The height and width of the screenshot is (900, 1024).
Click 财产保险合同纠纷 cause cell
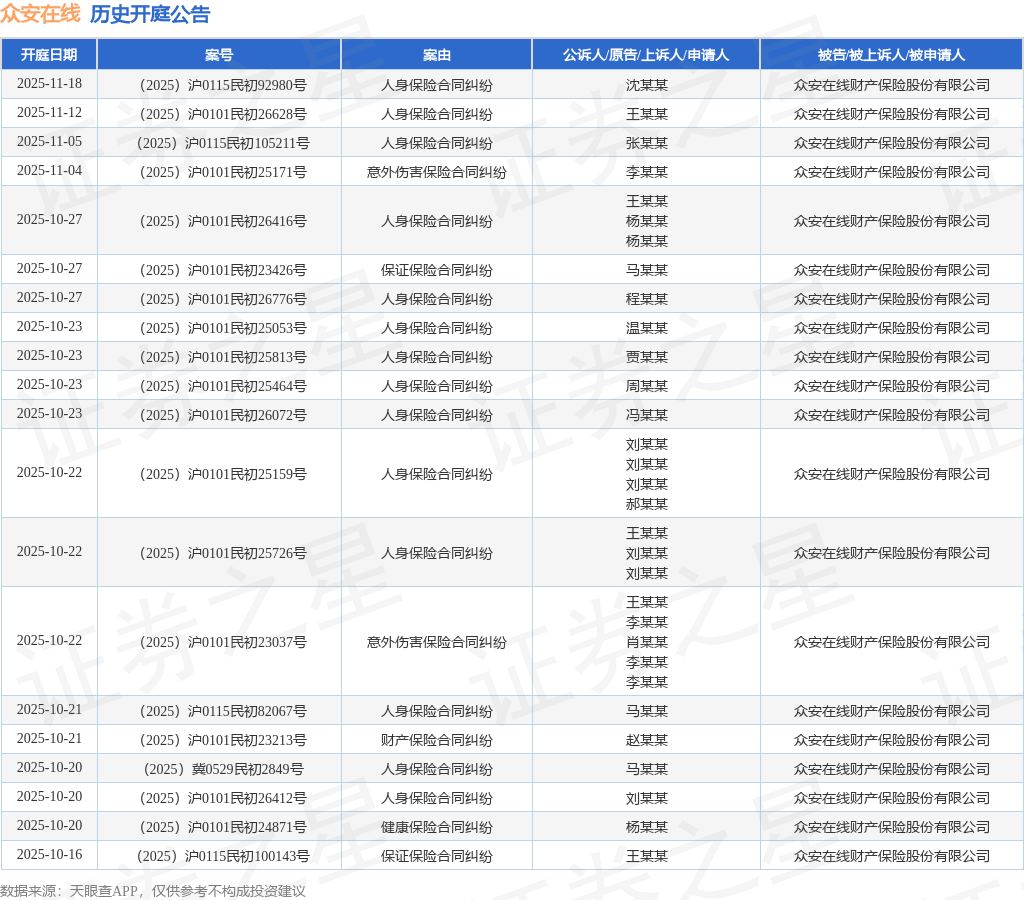[436, 741]
